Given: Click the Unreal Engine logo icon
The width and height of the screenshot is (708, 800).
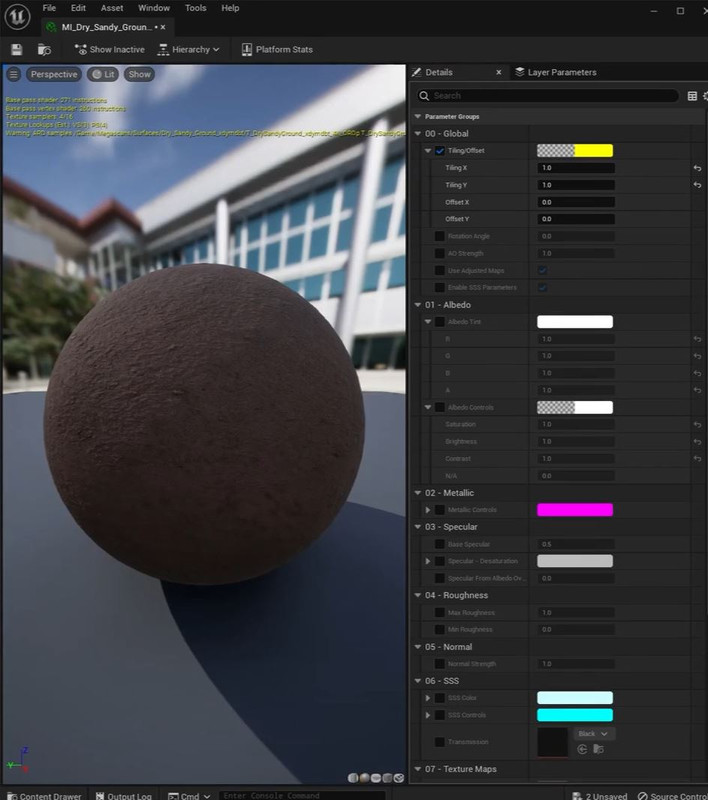Looking at the screenshot, I should pyautogui.click(x=17, y=17).
